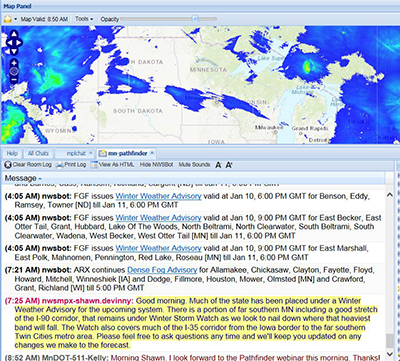Pan the map down with the down arrow

click(x=14, y=51)
